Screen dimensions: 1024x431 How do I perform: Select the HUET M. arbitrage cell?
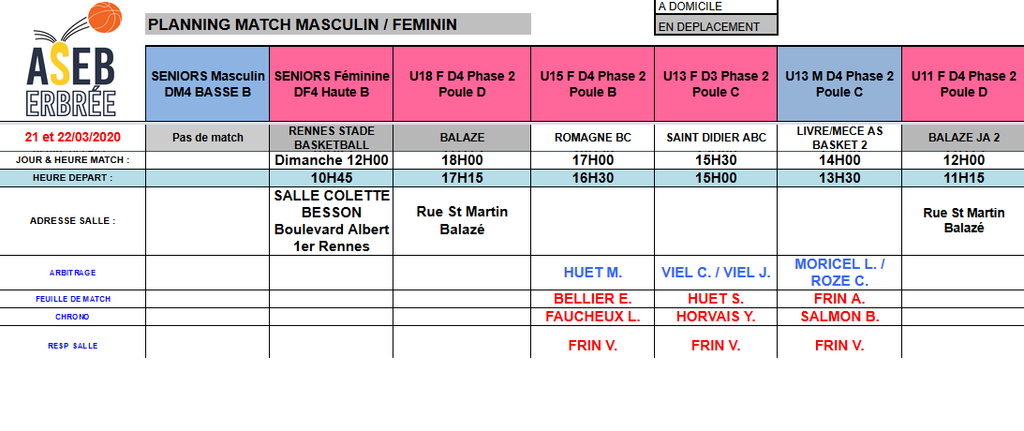click(x=592, y=272)
